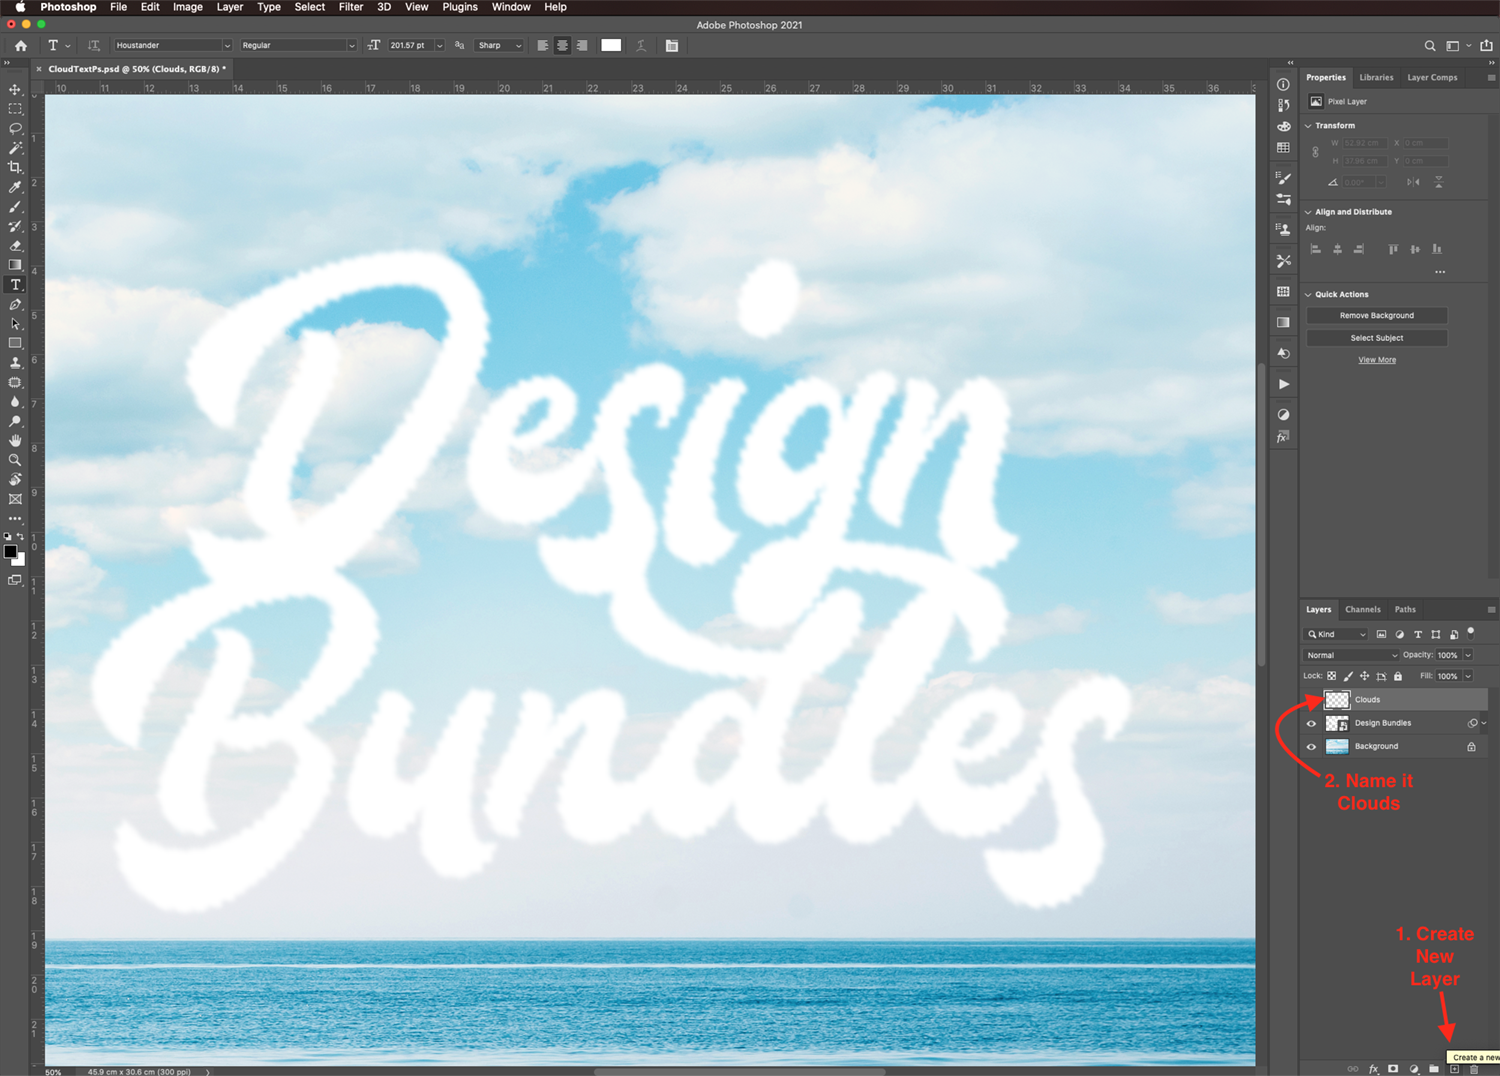Select the Rectangular Marquee tool
Viewport: 1500px width, 1076px height.
15,109
